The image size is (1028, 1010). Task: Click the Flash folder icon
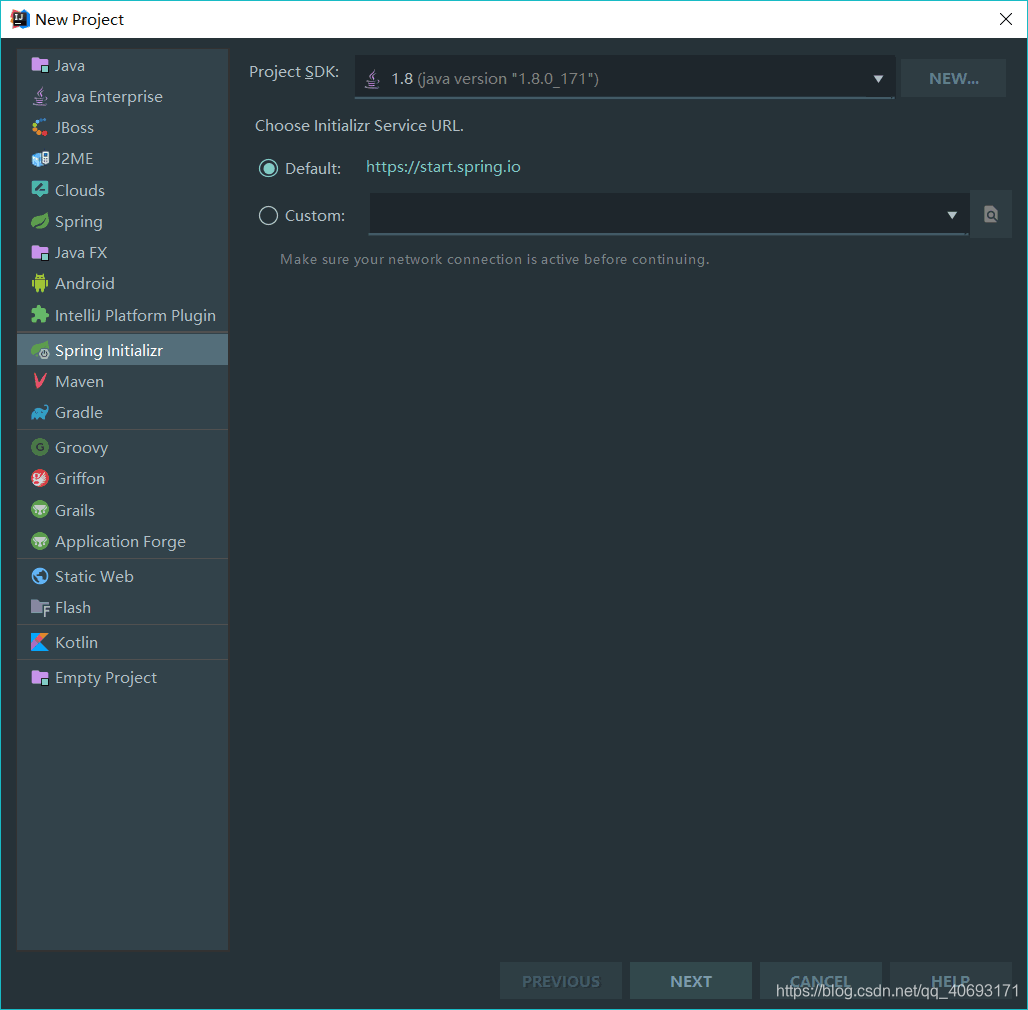[x=40, y=608]
